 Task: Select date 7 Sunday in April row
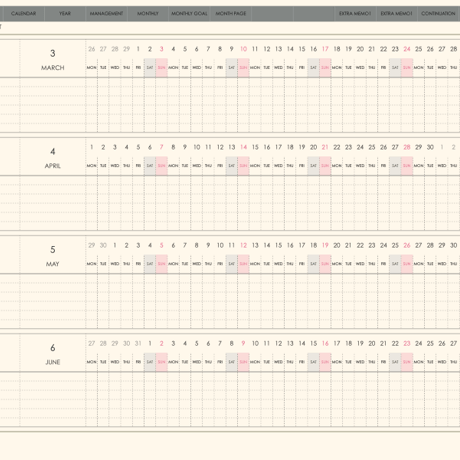162,147
